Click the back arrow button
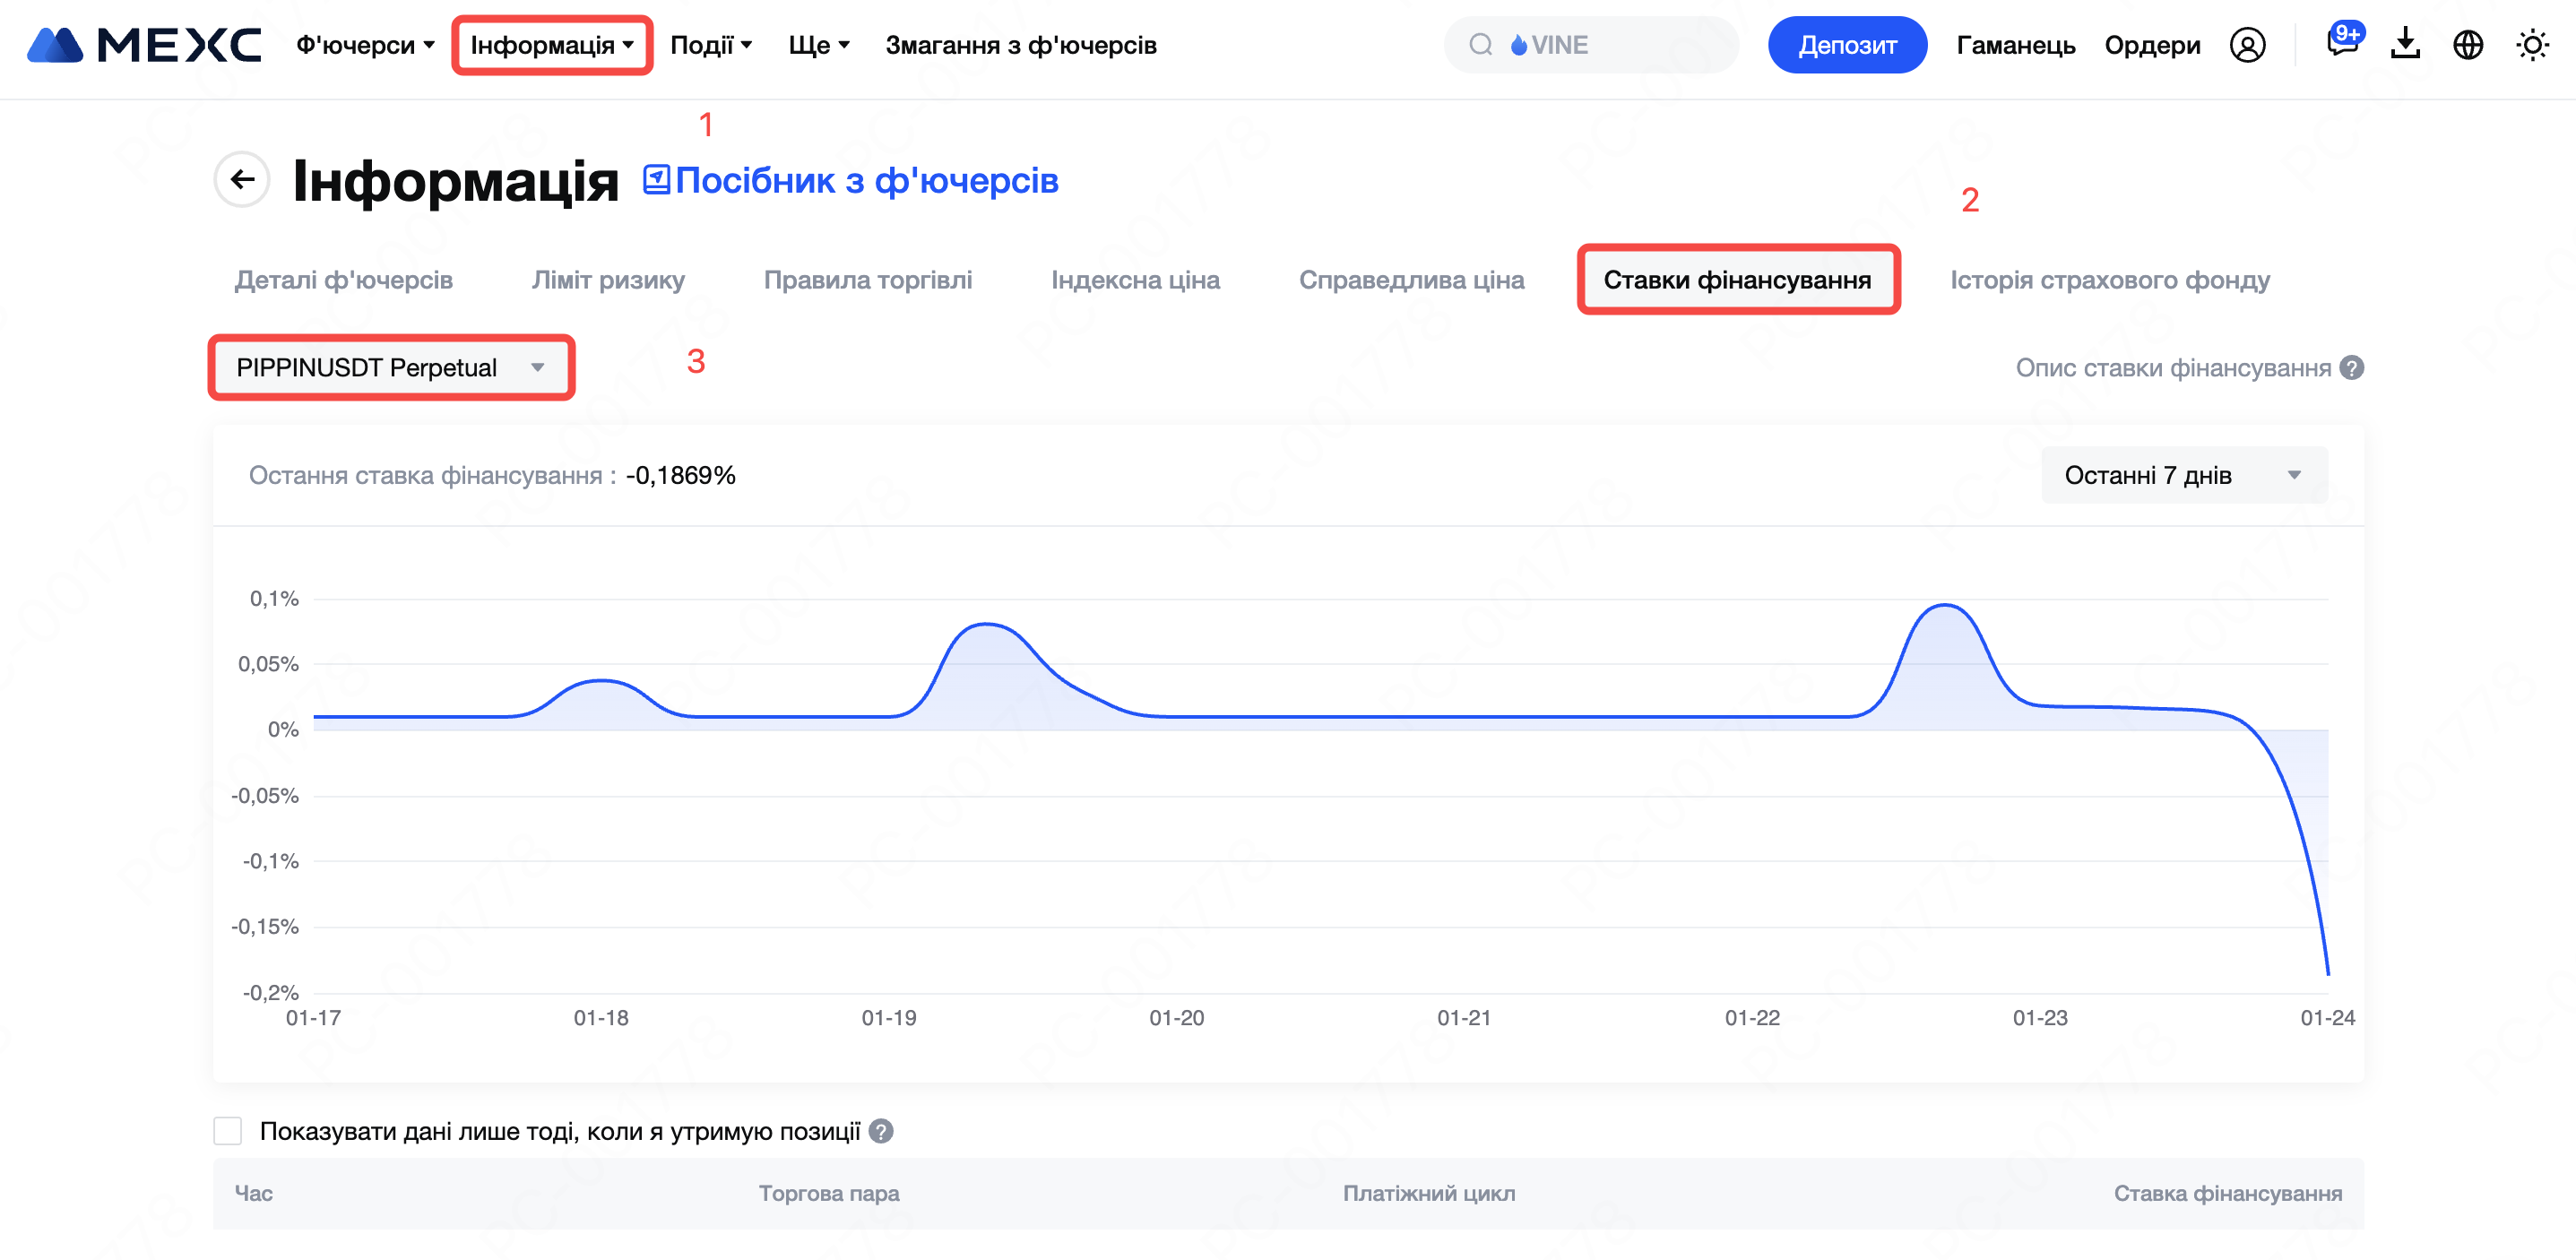 (242, 180)
